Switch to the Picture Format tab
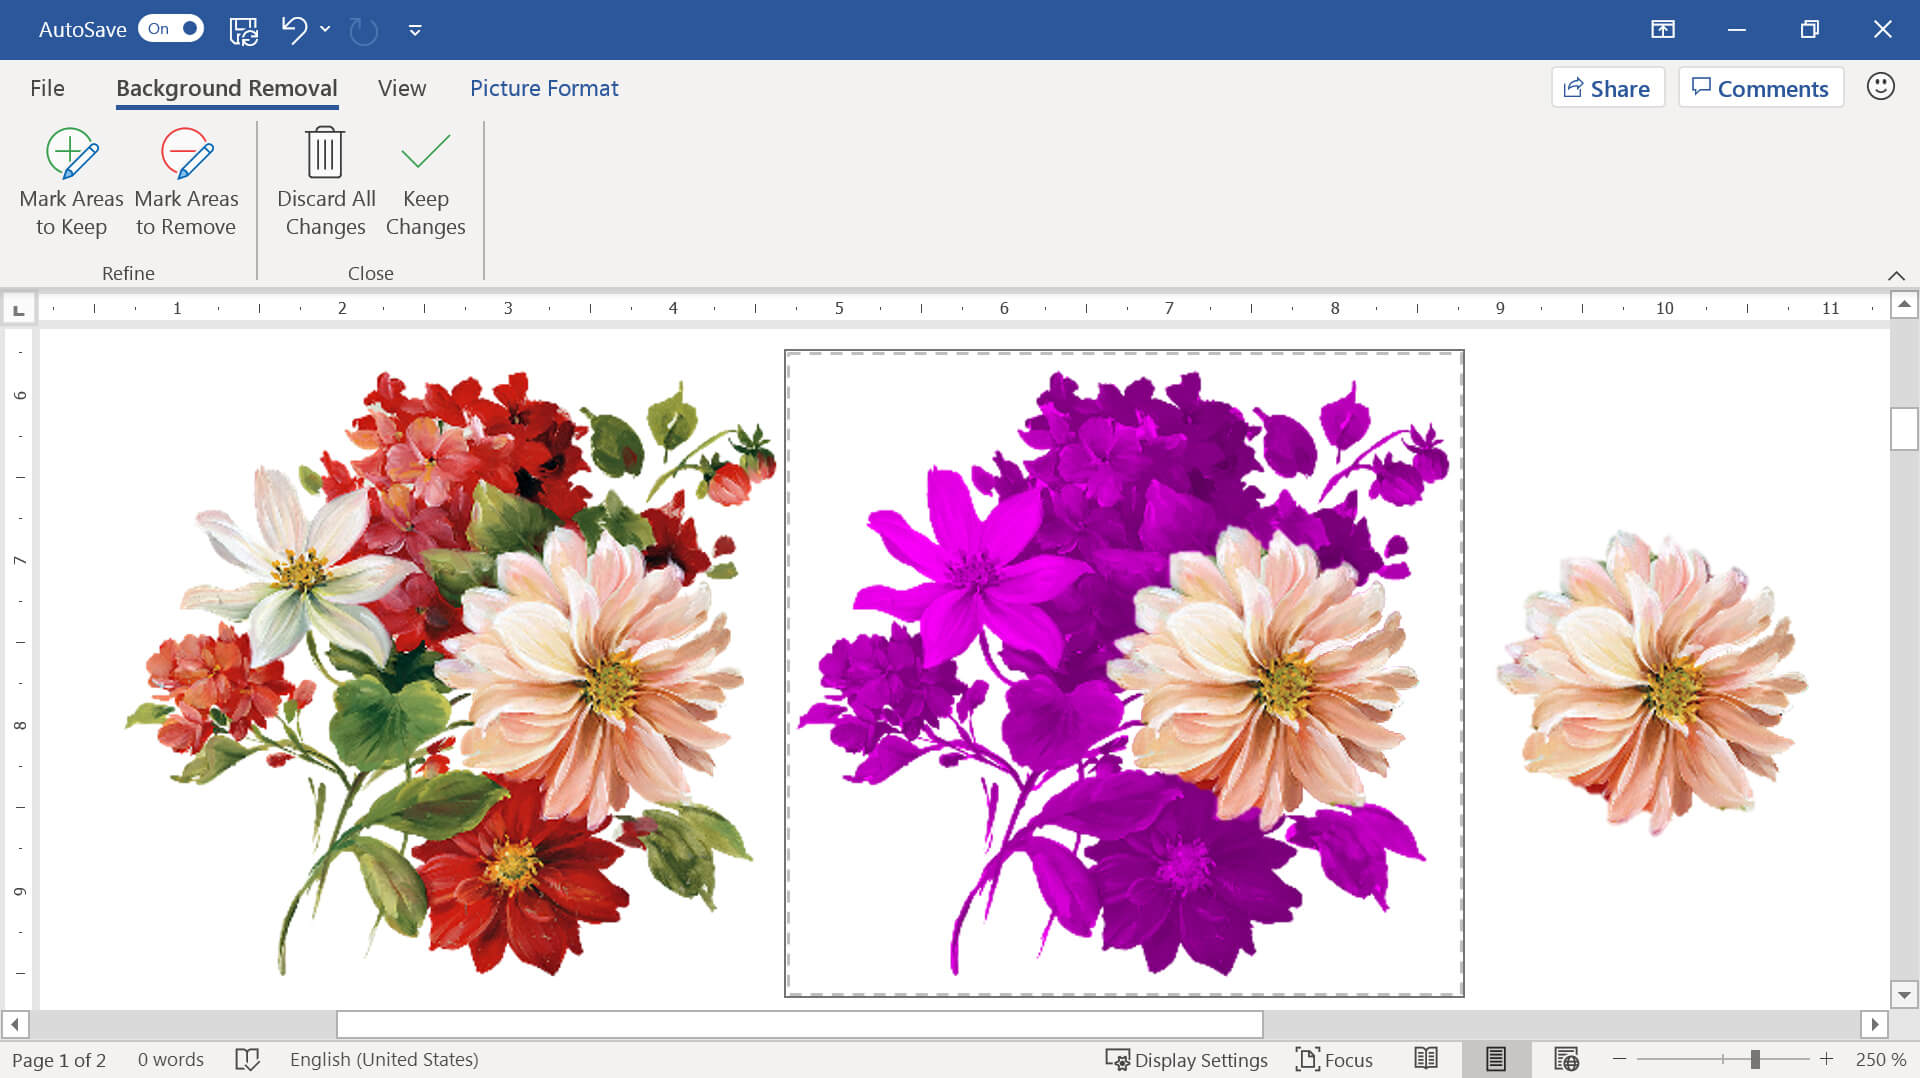 click(x=544, y=88)
